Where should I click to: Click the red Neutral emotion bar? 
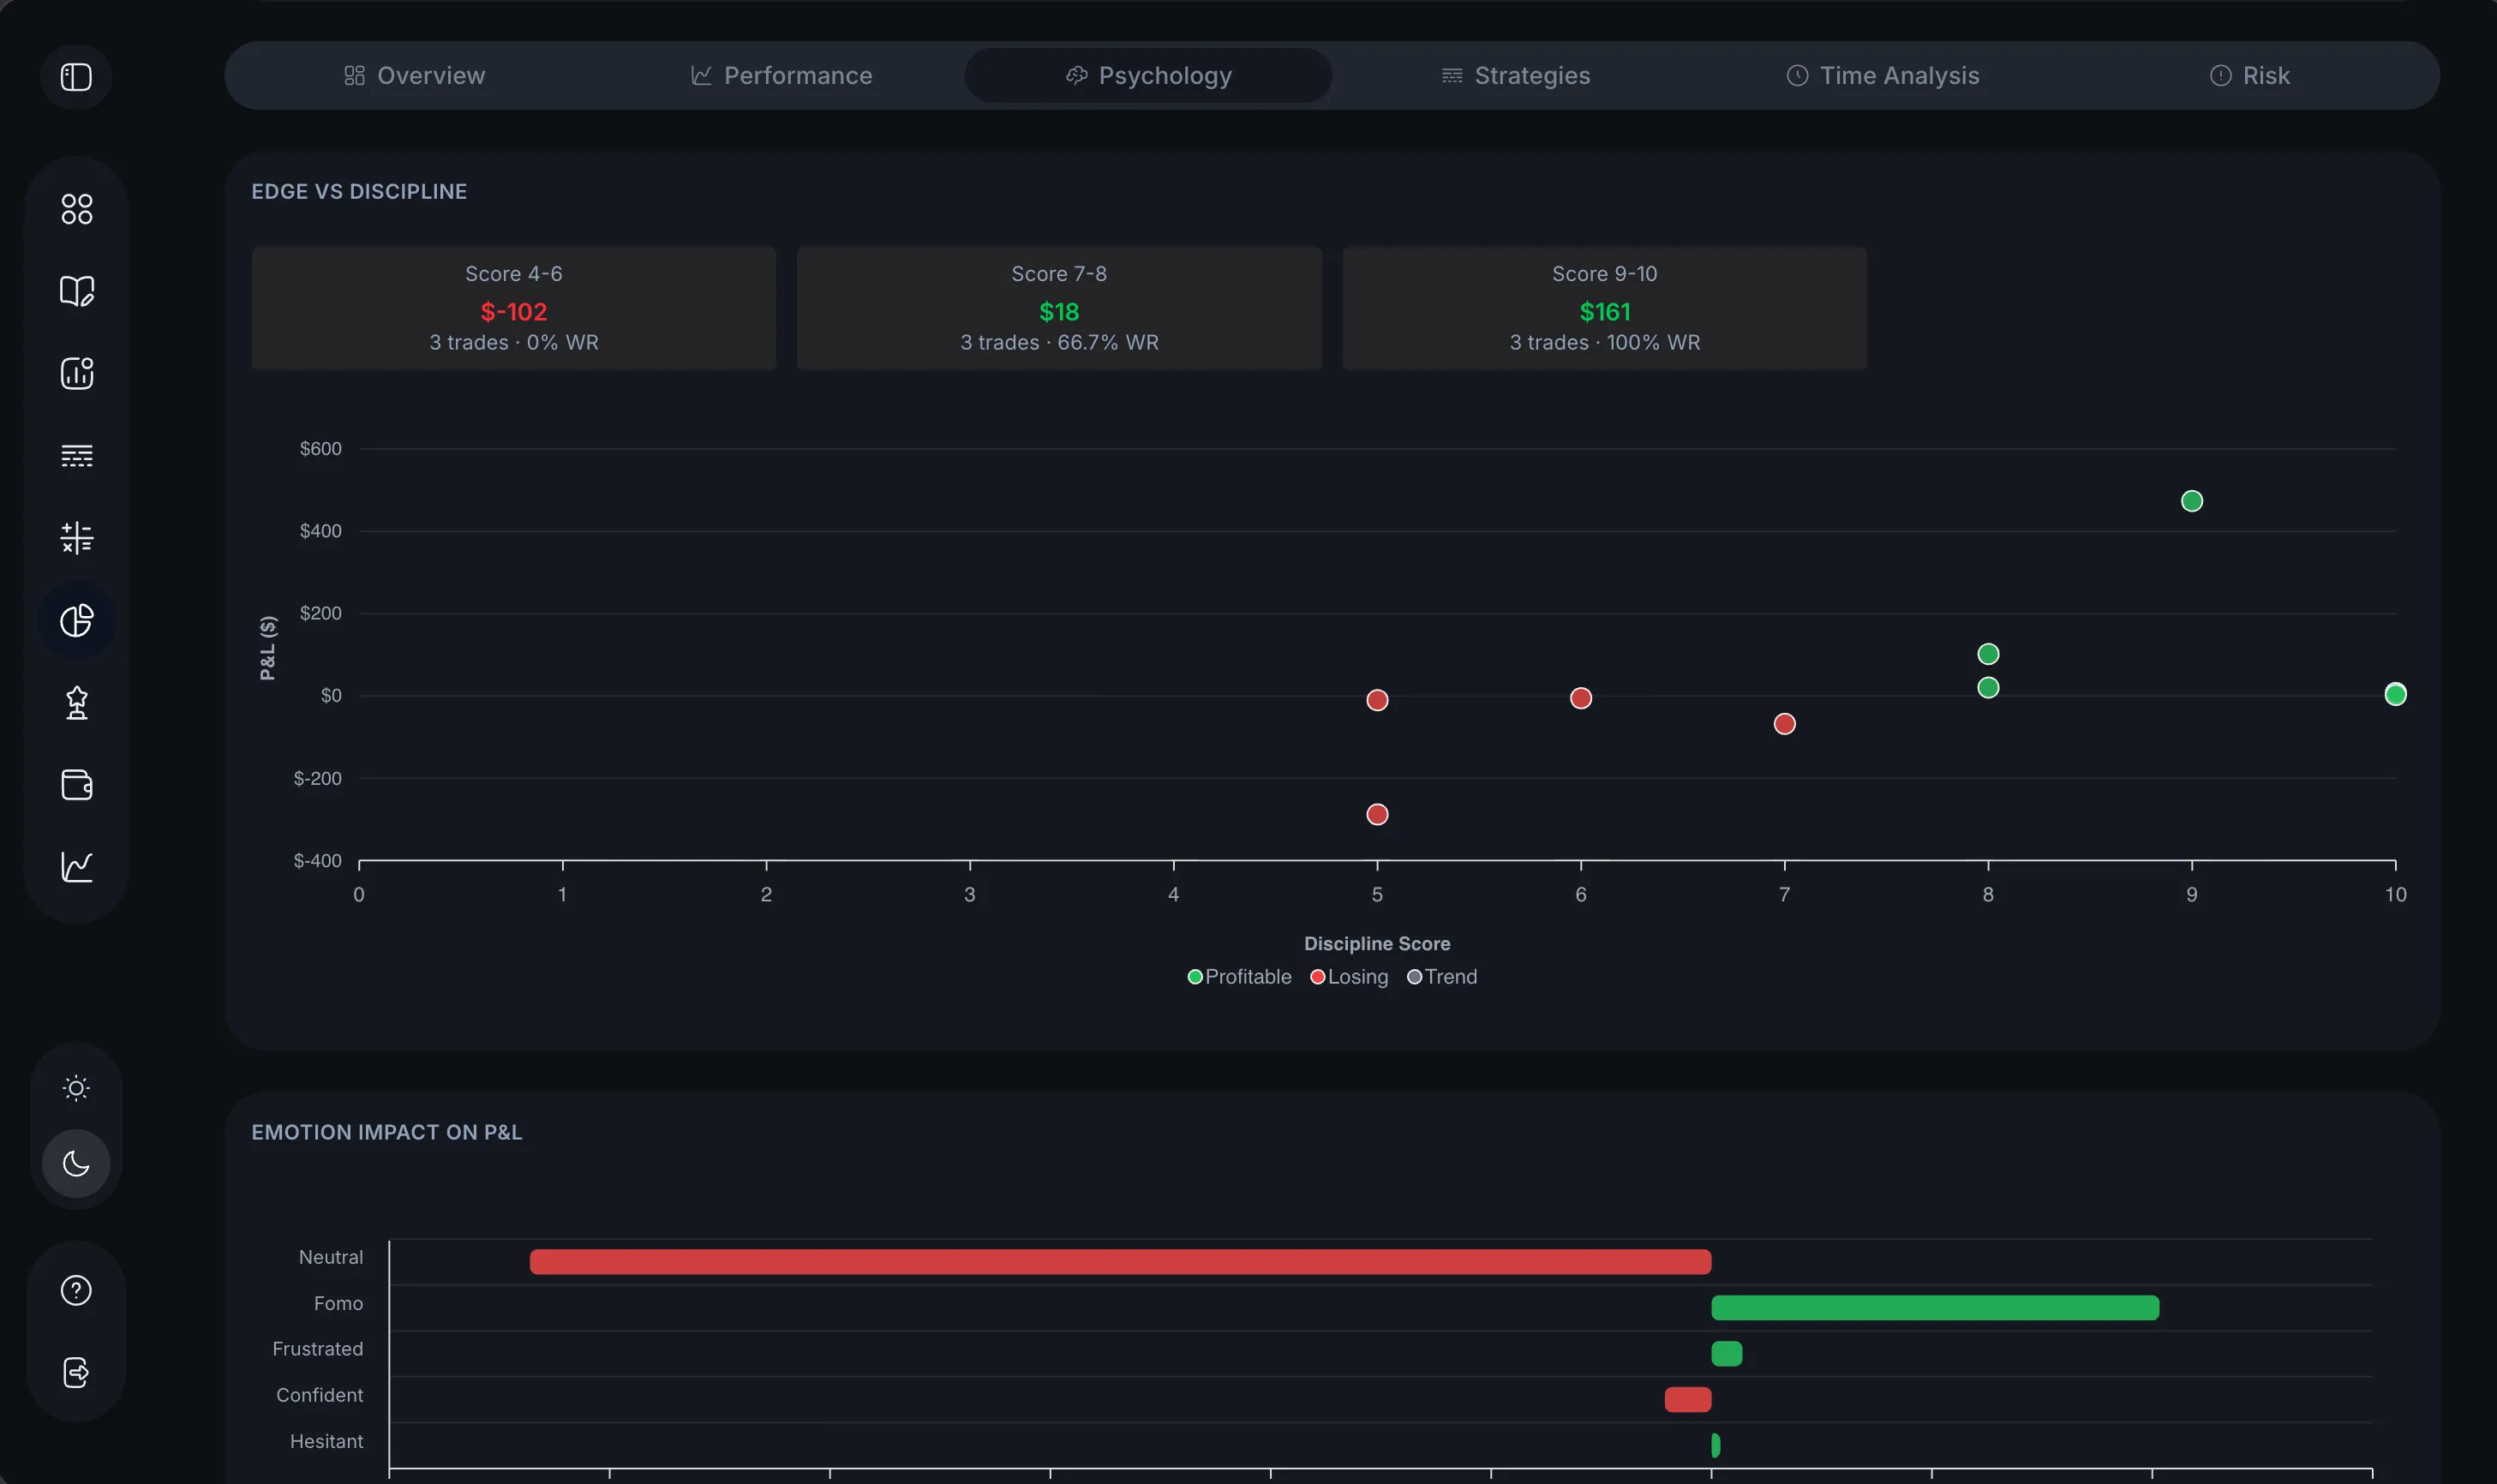(x=1119, y=1261)
